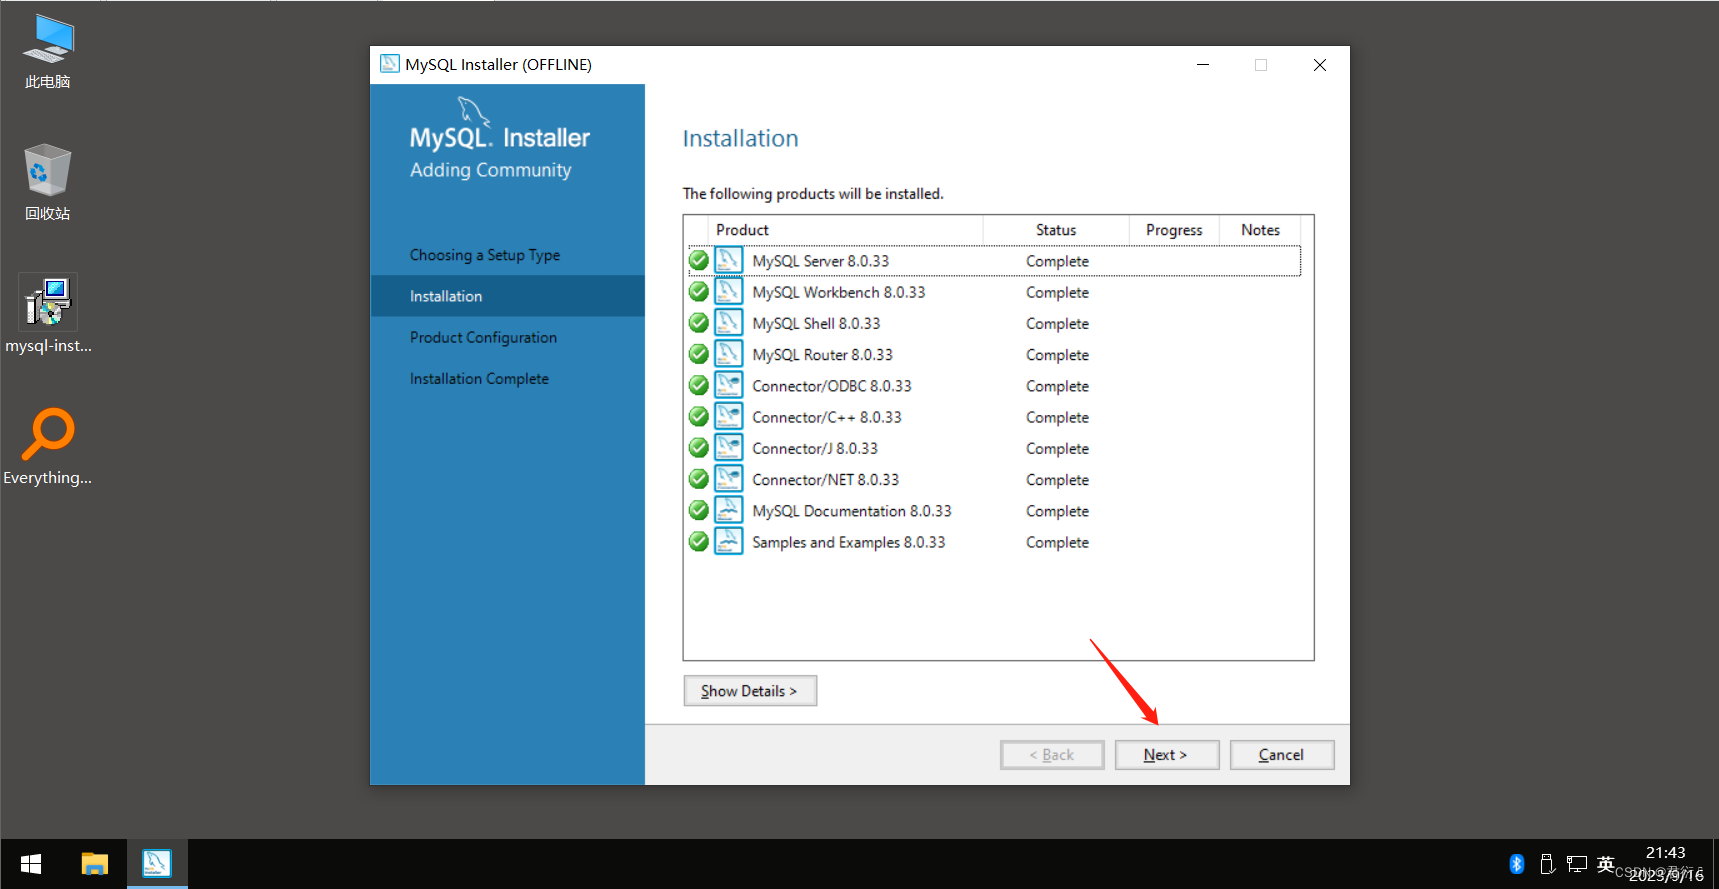Click green checkmark beside Connector/J 8.0.33
Viewport: 1719px width, 889px height.
(699, 447)
